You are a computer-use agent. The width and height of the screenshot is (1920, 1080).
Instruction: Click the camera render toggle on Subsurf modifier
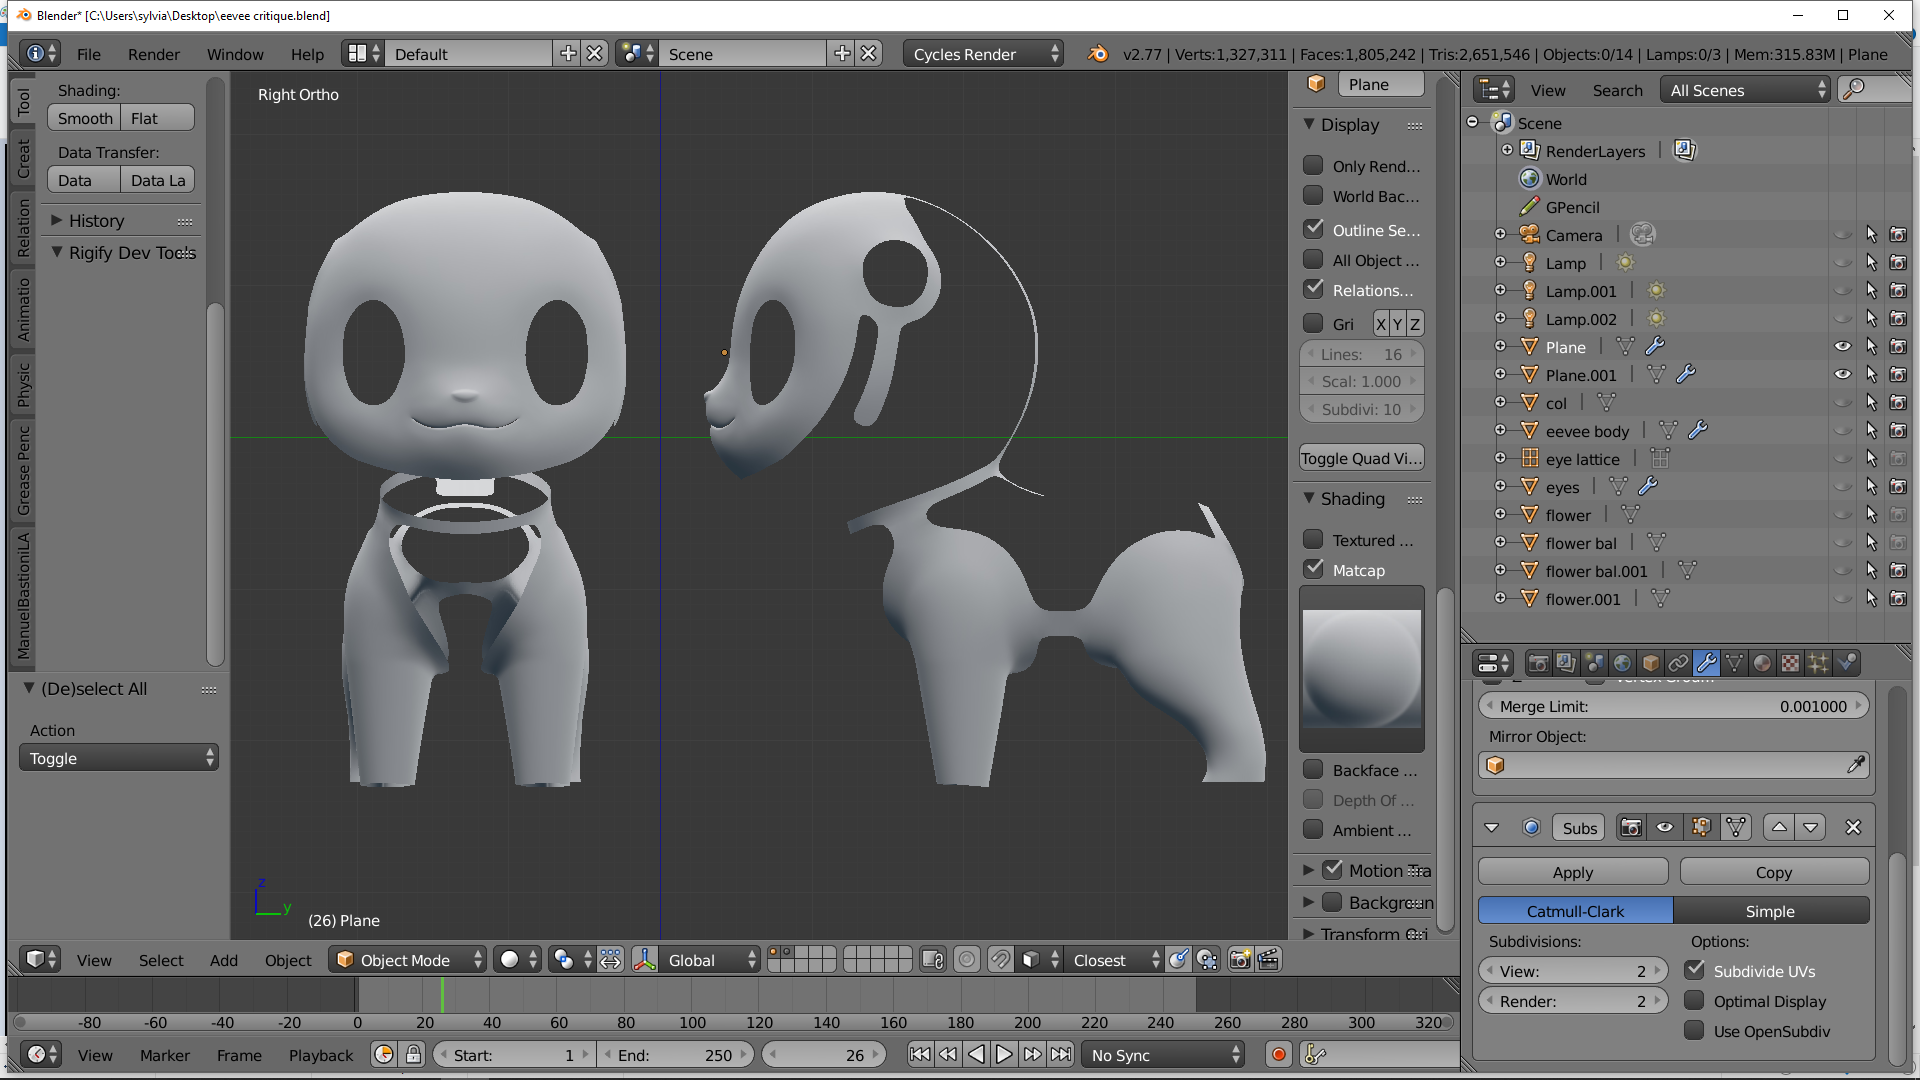(x=1631, y=828)
